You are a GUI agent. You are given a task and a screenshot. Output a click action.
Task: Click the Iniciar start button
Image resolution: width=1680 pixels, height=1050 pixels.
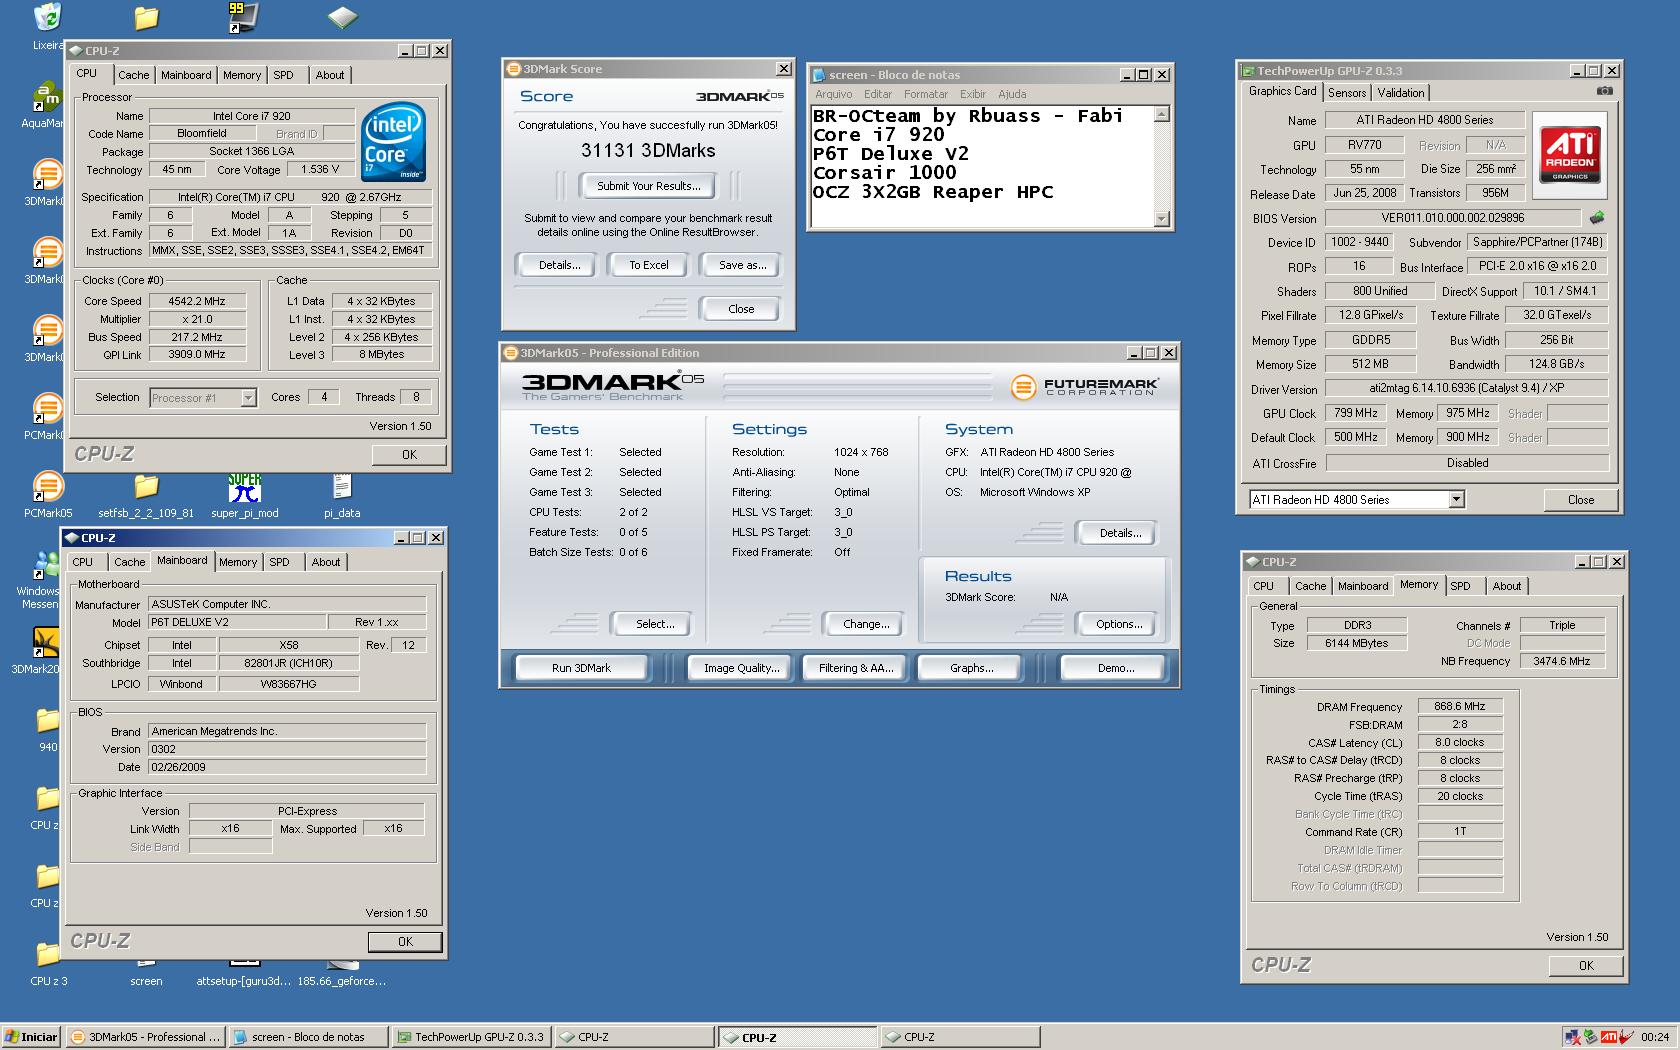[31, 1037]
